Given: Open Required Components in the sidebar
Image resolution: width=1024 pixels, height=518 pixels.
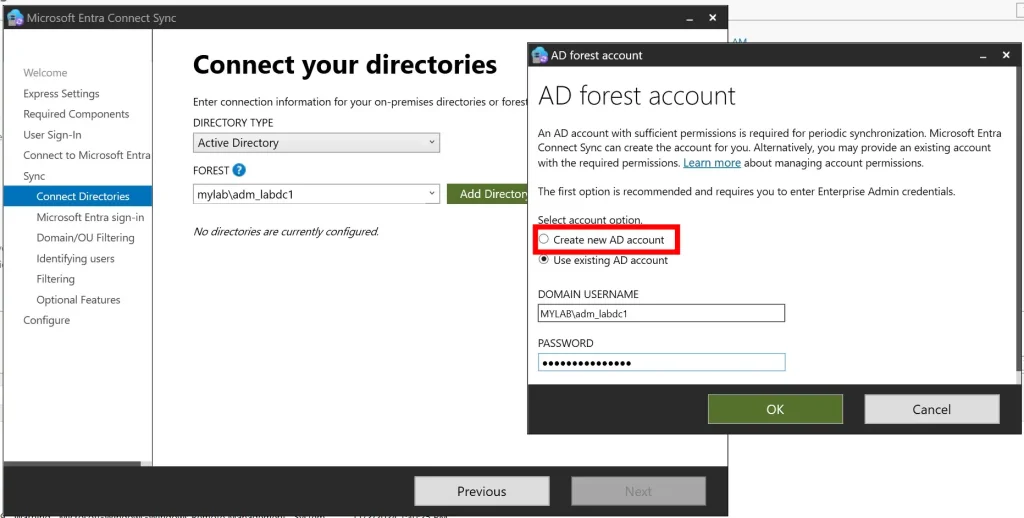Looking at the screenshot, I should coord(76,114).
